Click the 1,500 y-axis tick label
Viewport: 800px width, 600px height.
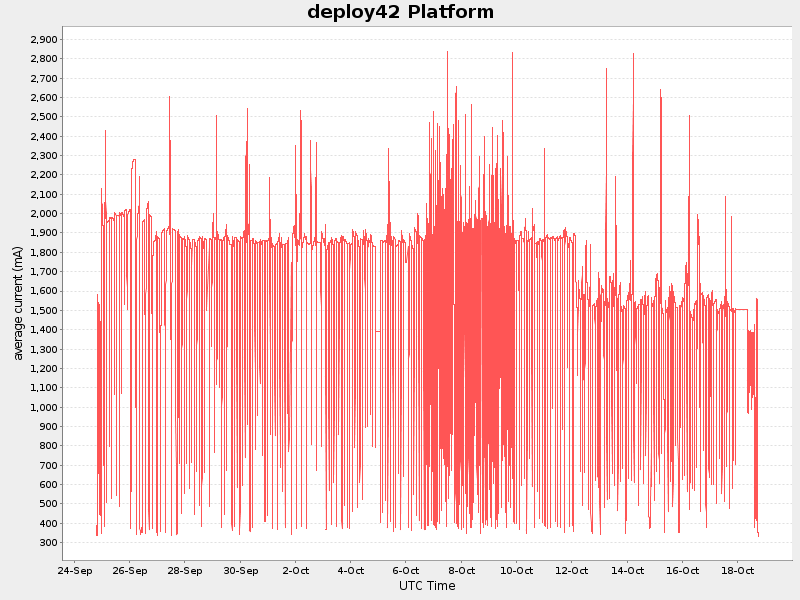pyautogui.click(x=46, y=311)
